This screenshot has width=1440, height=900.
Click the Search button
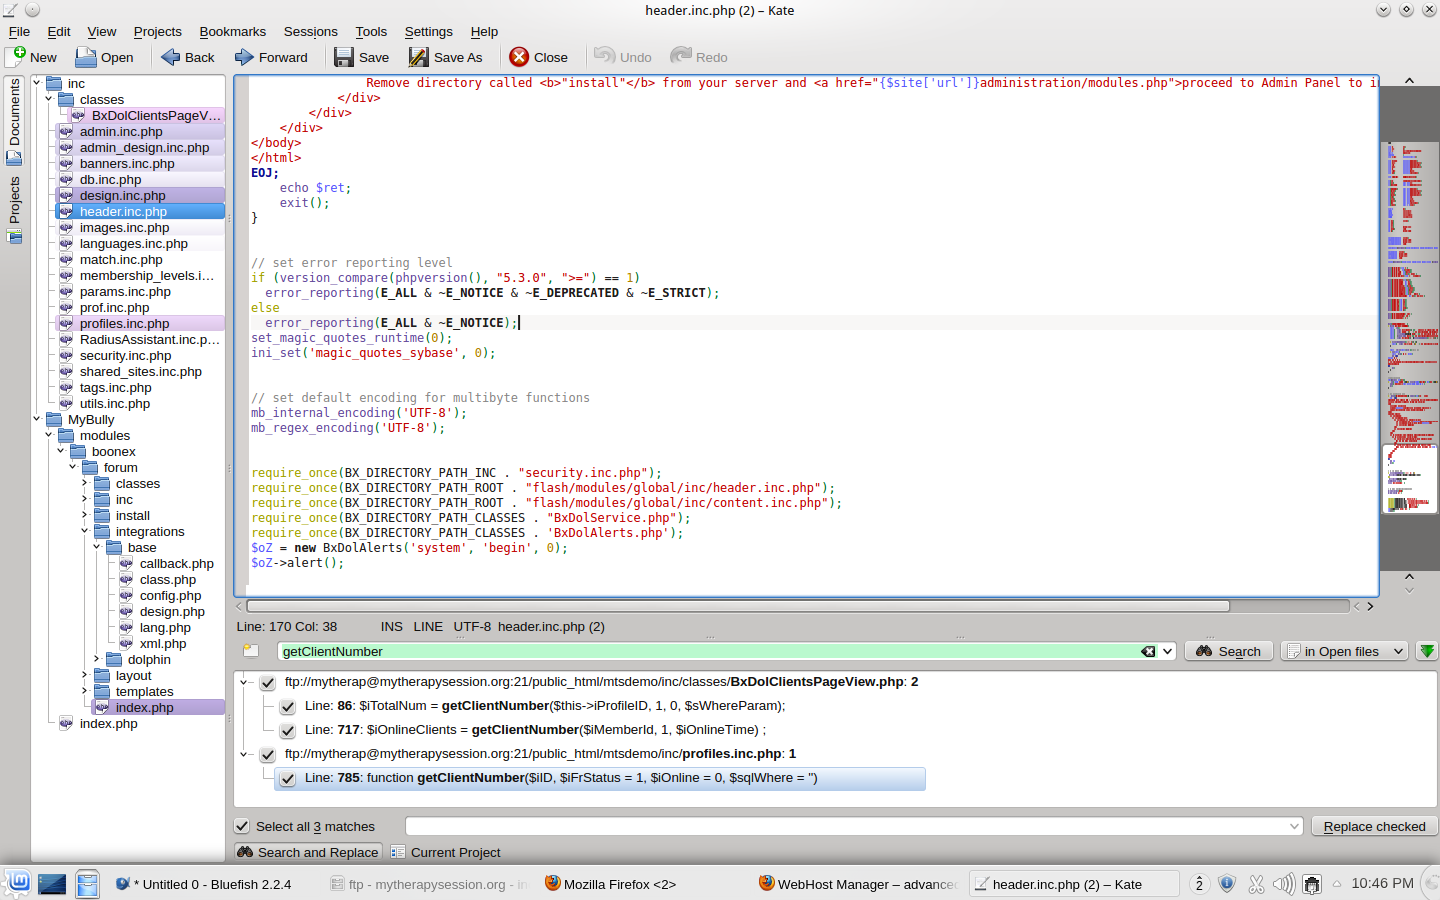tap(1229, 651)
